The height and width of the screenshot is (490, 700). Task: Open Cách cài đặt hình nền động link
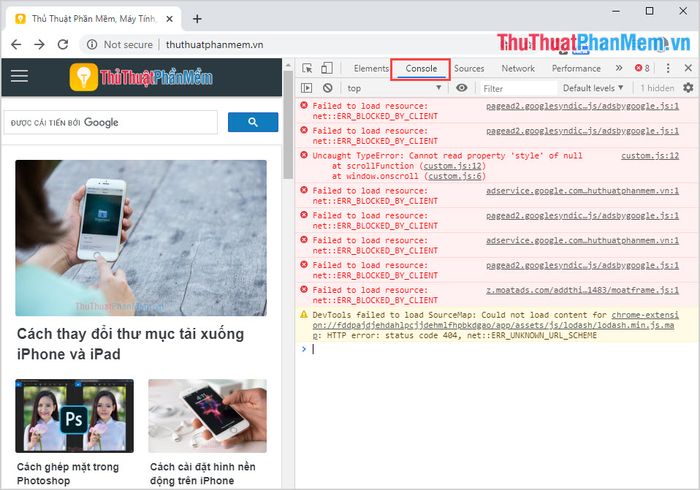click(203, 473)
